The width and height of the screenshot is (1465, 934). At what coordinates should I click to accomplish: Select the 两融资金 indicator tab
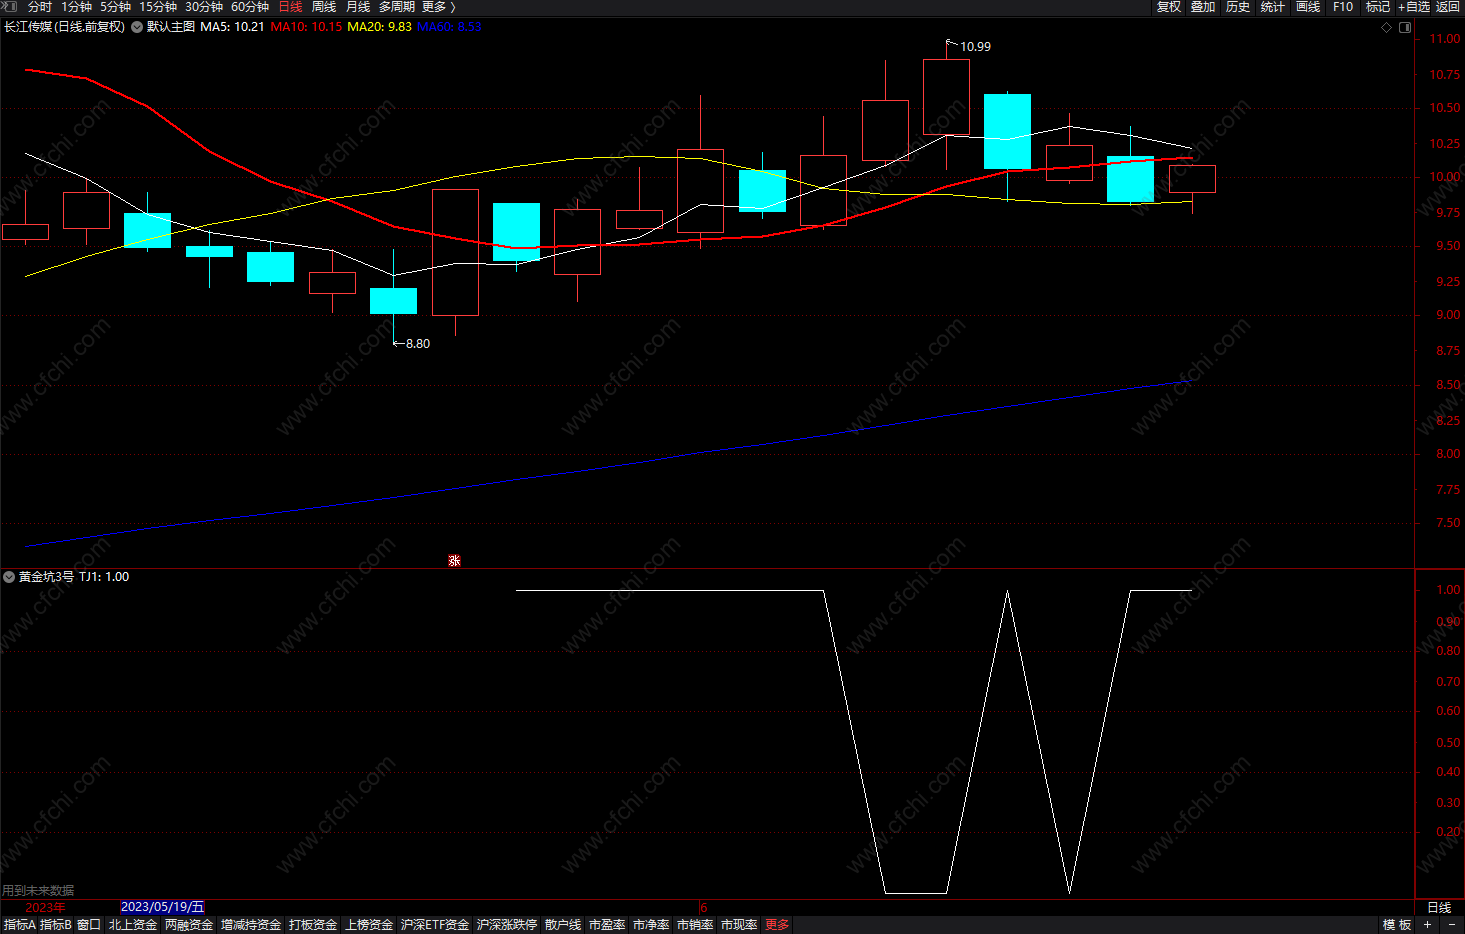pyautogui.click(x=189, y=925)
